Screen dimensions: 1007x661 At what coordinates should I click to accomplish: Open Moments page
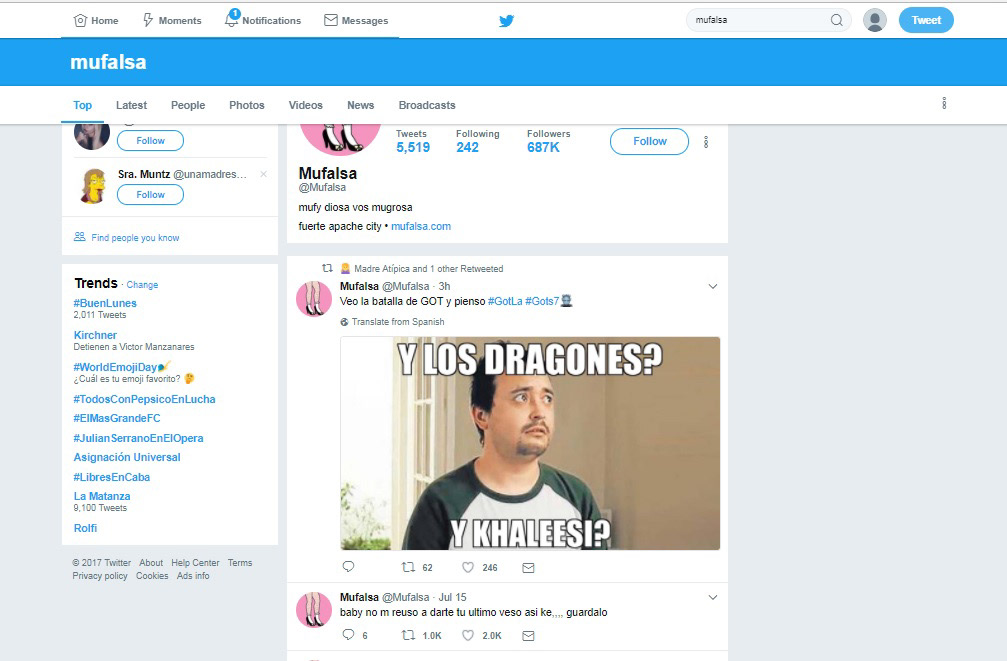click(171, 21)
